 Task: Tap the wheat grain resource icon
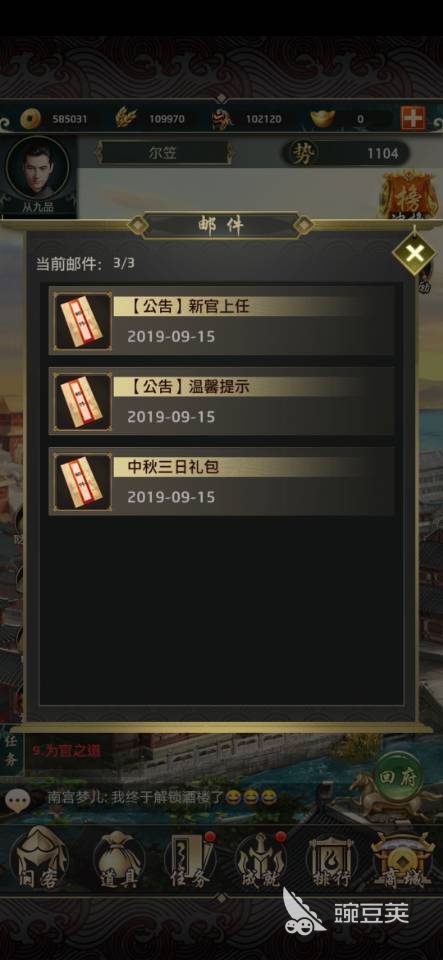(x=126, y=118)
